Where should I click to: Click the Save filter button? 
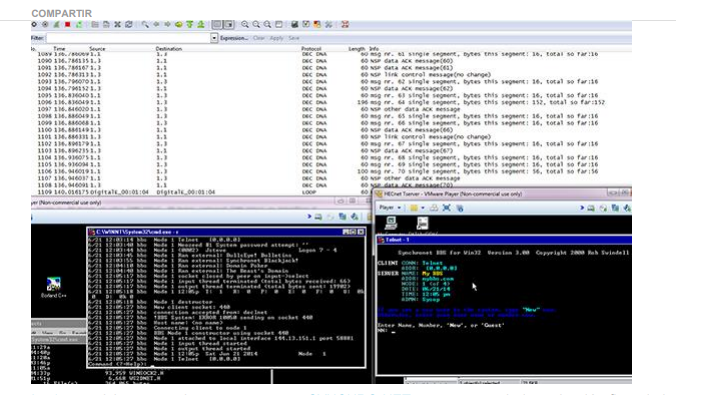294,38
